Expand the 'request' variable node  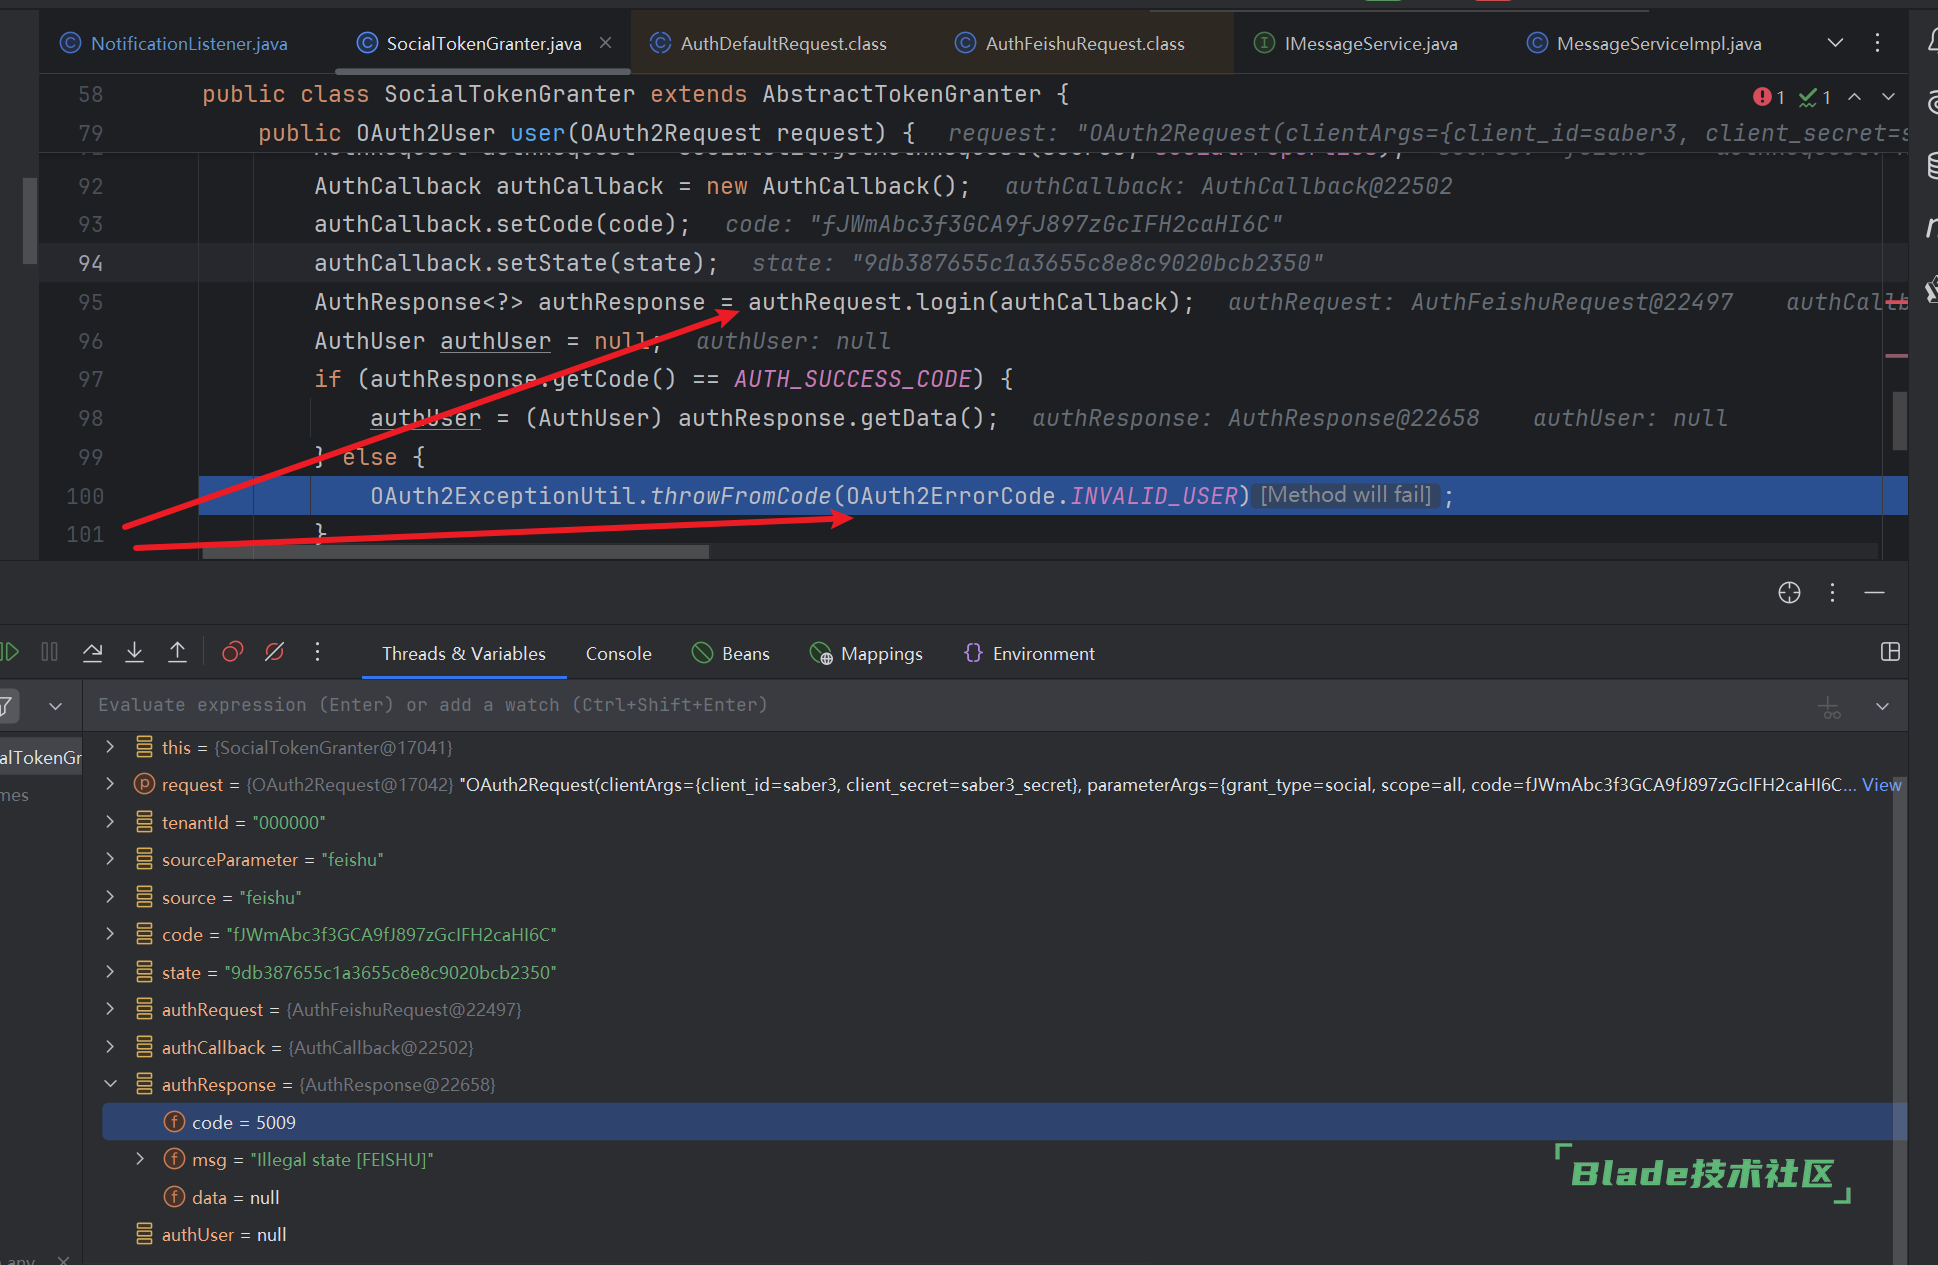[110, 784]
